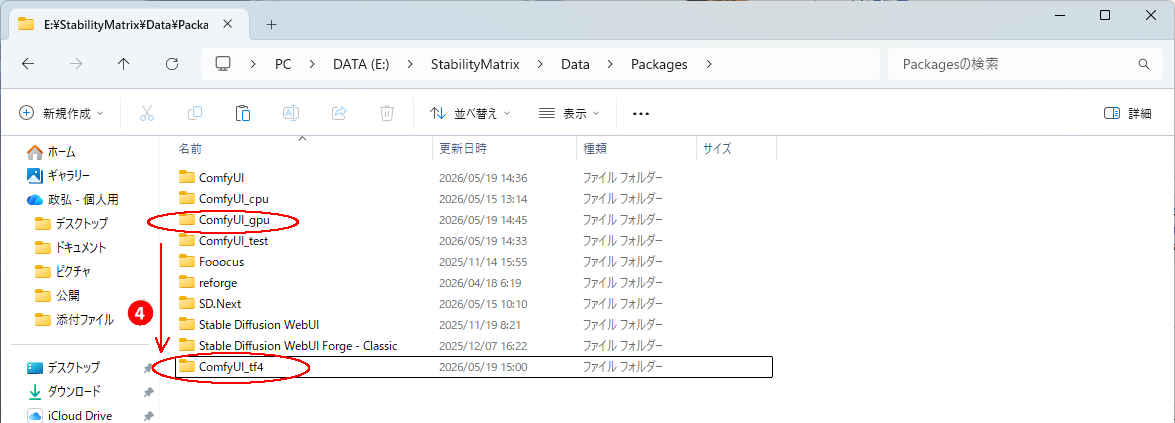Expand chevron after StabilityMatrix breadcrumb
The width and height of the screenshot is (1175, 423).
point(540,64)
